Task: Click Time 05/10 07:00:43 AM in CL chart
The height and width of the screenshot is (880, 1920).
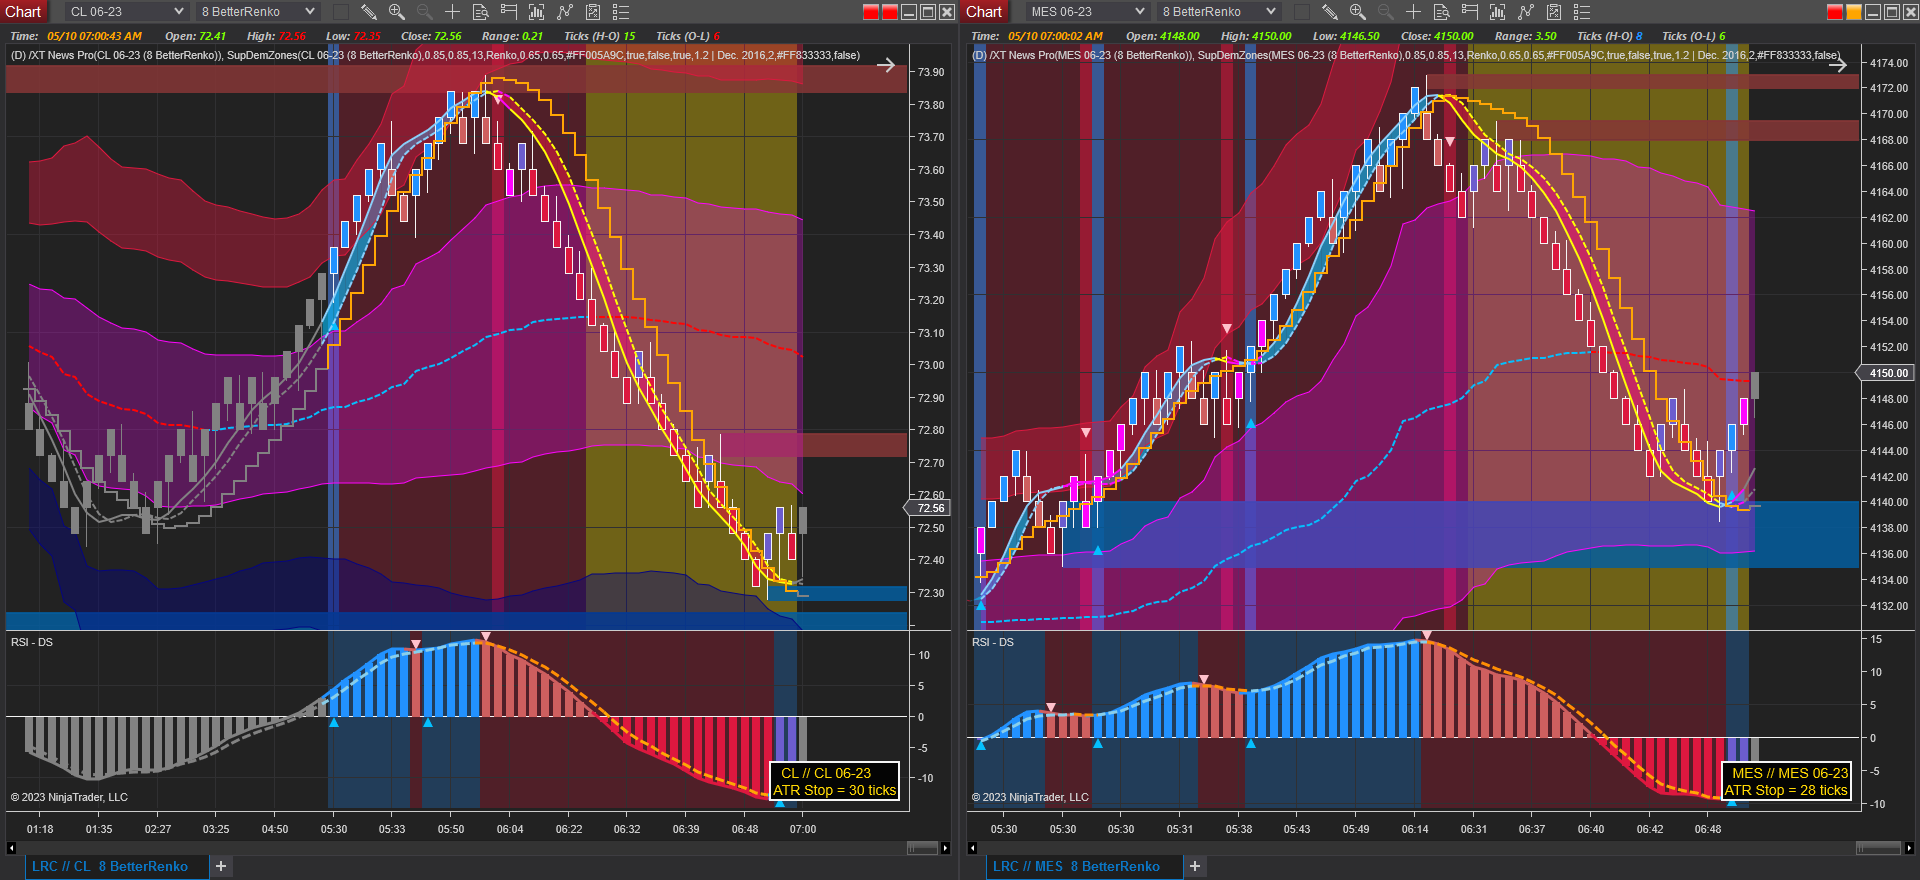Action: pyautogui.click(x=76, y=36)
